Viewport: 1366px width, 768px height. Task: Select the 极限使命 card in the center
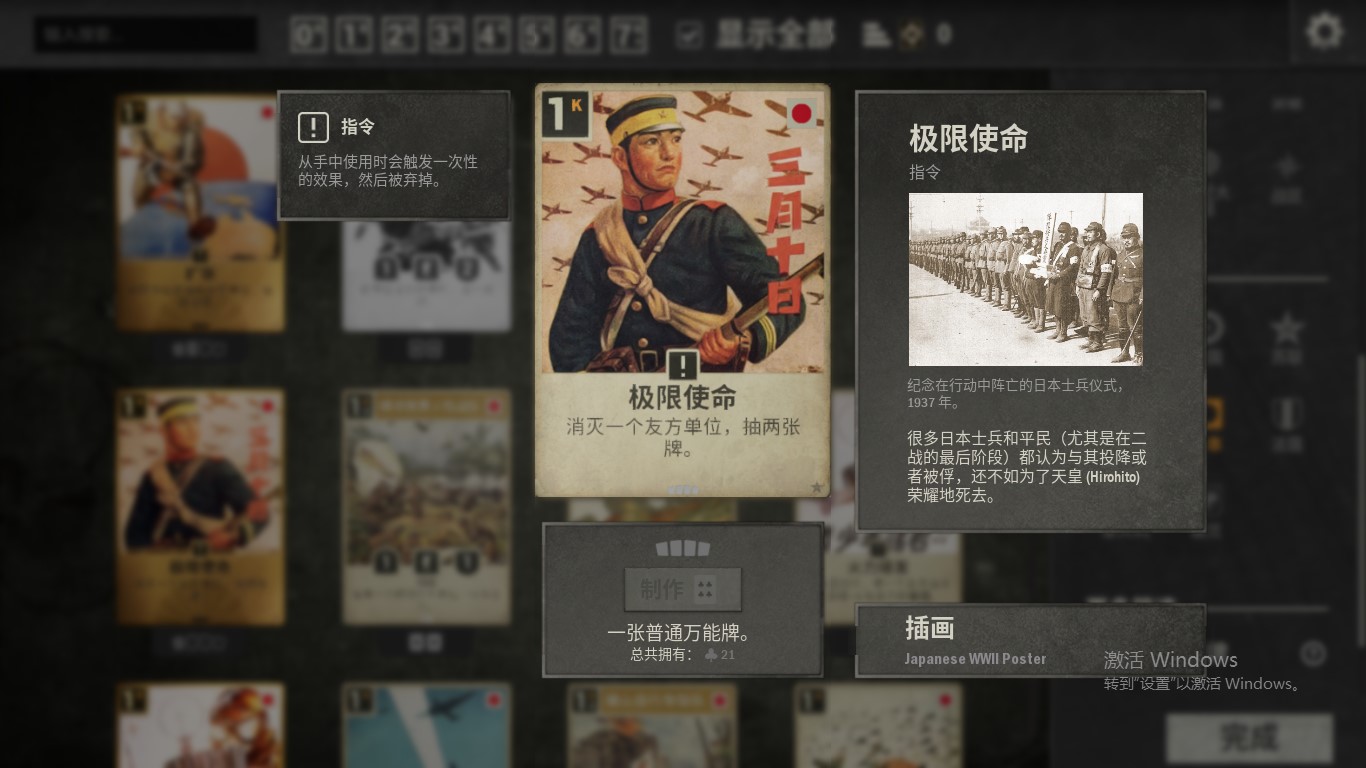(x=682, y=290)
